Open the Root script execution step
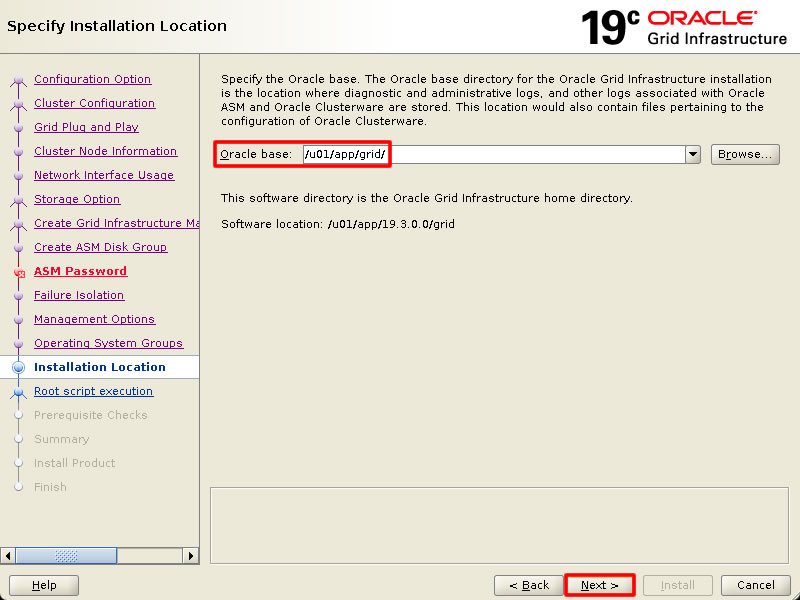 [x=93, y=391]
